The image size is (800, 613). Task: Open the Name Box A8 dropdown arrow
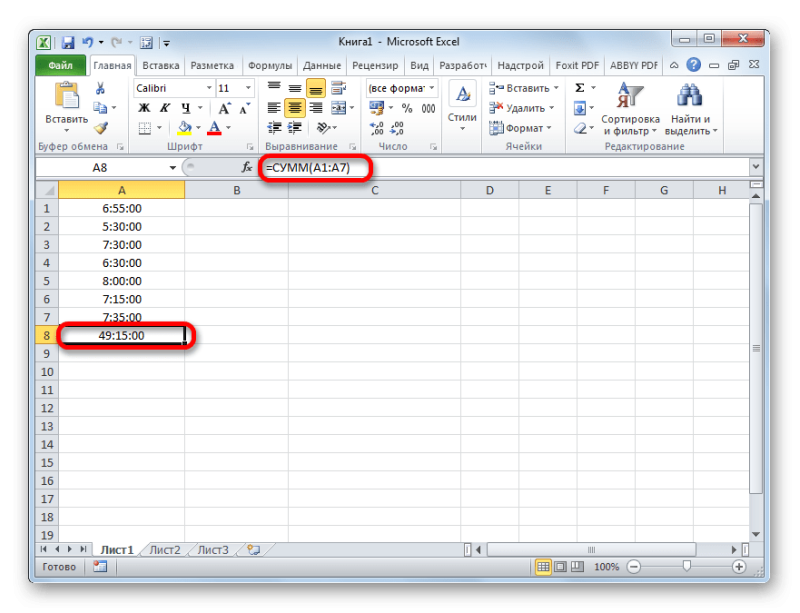172,167
